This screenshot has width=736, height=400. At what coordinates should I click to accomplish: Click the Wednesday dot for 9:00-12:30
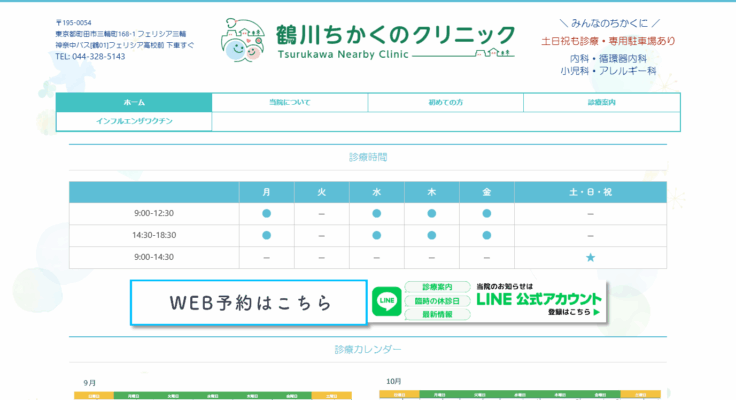click(376, 214)
